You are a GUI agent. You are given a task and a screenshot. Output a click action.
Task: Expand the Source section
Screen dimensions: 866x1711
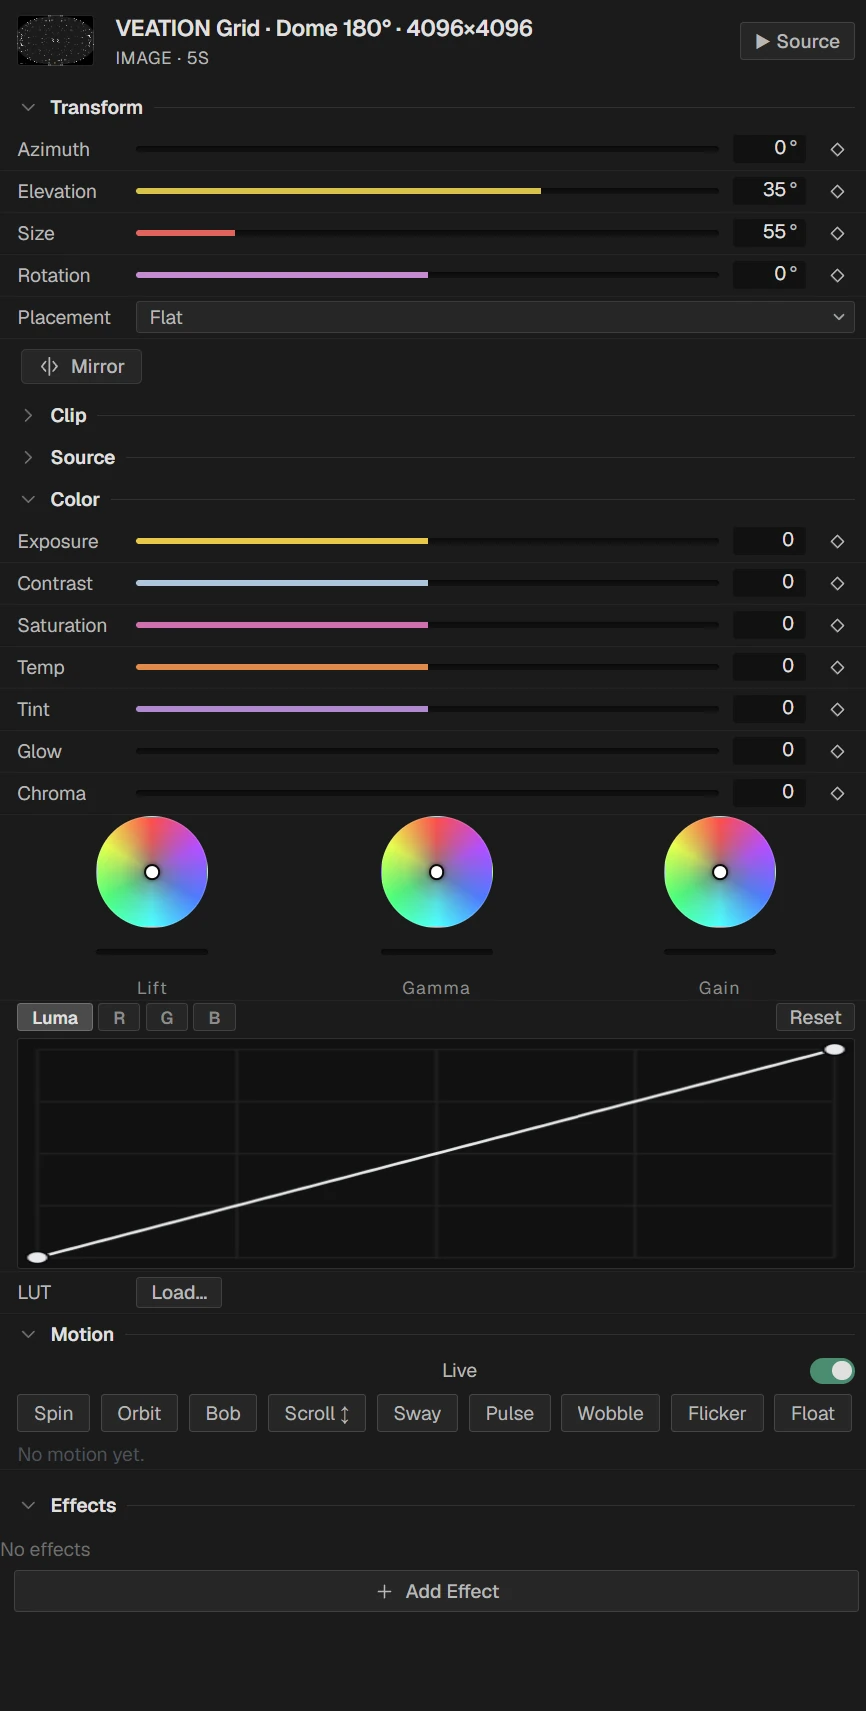coord(28,457)
